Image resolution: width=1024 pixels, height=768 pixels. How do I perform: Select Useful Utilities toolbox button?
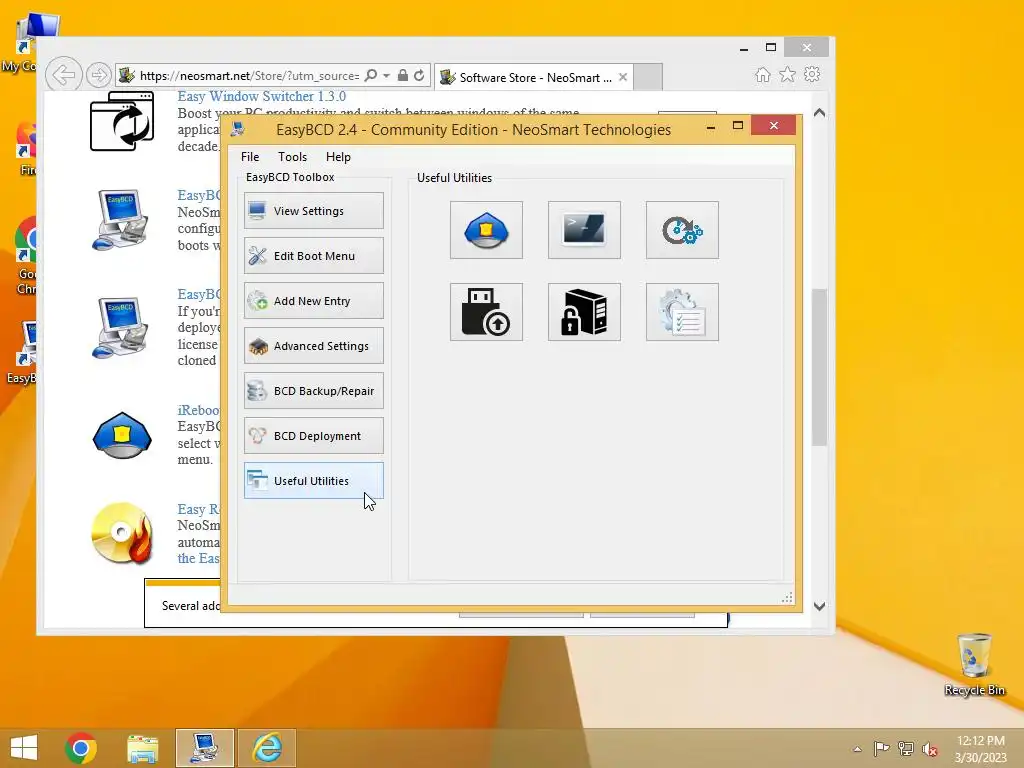pos(313,481)
